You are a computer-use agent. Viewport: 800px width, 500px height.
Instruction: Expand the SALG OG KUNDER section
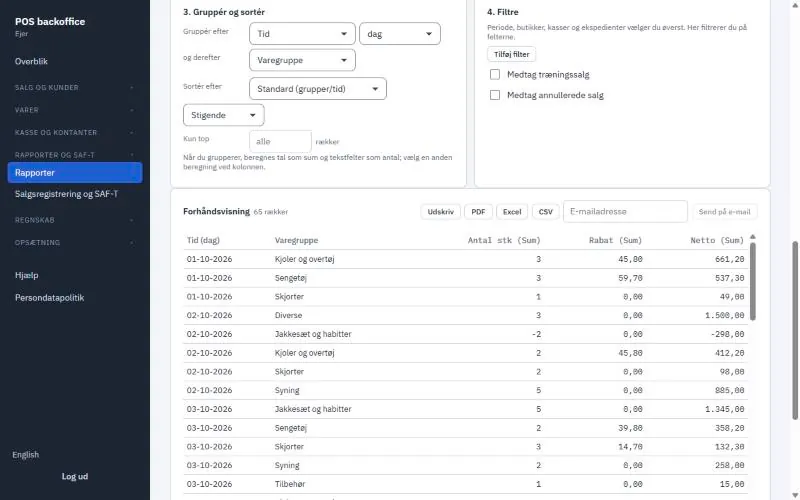pyautogui.click(x=74, y=87)
